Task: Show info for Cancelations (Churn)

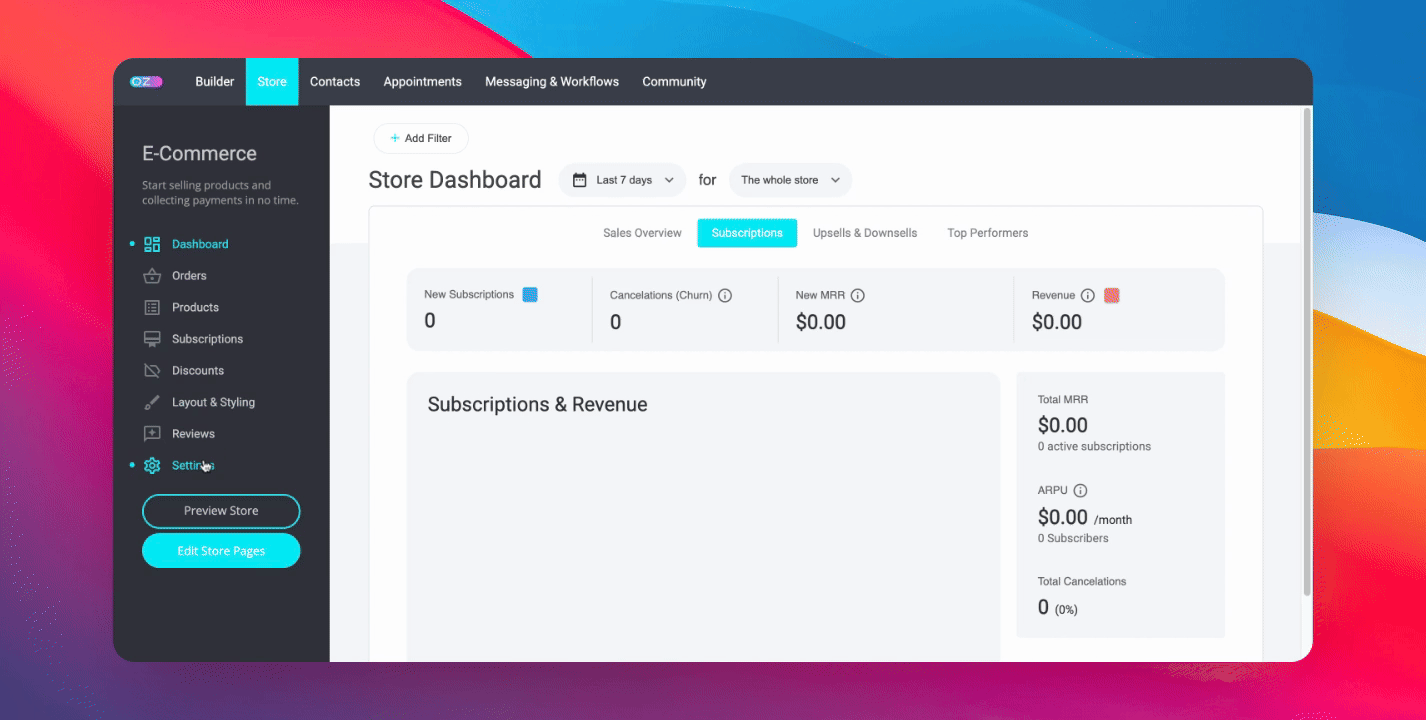Action: 725,296
